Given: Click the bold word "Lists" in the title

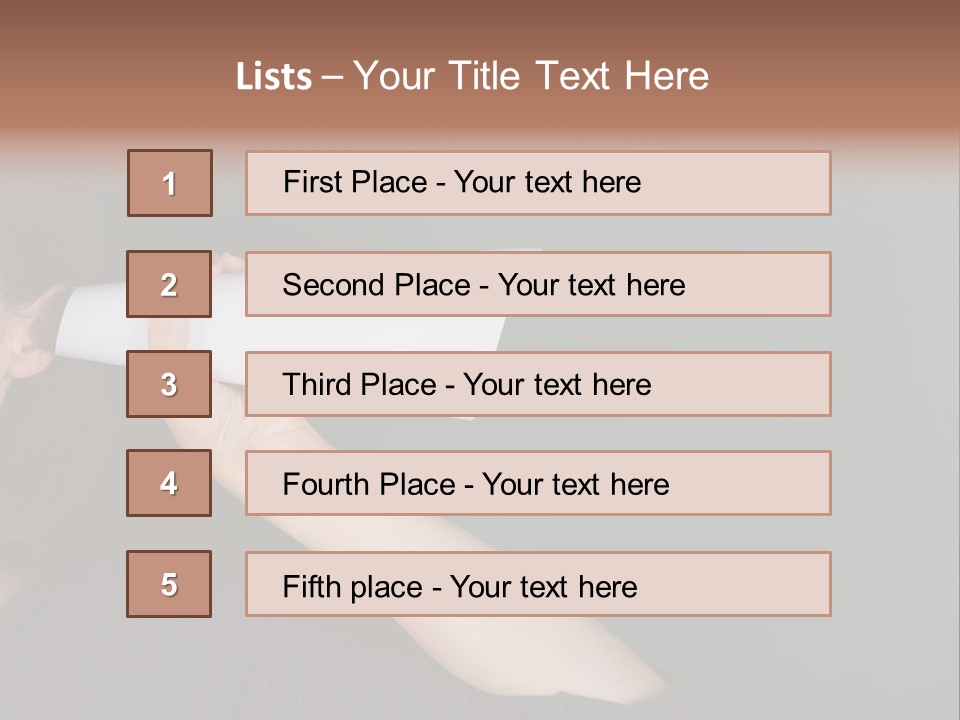Looking at the screenshot, I should 274,77.
